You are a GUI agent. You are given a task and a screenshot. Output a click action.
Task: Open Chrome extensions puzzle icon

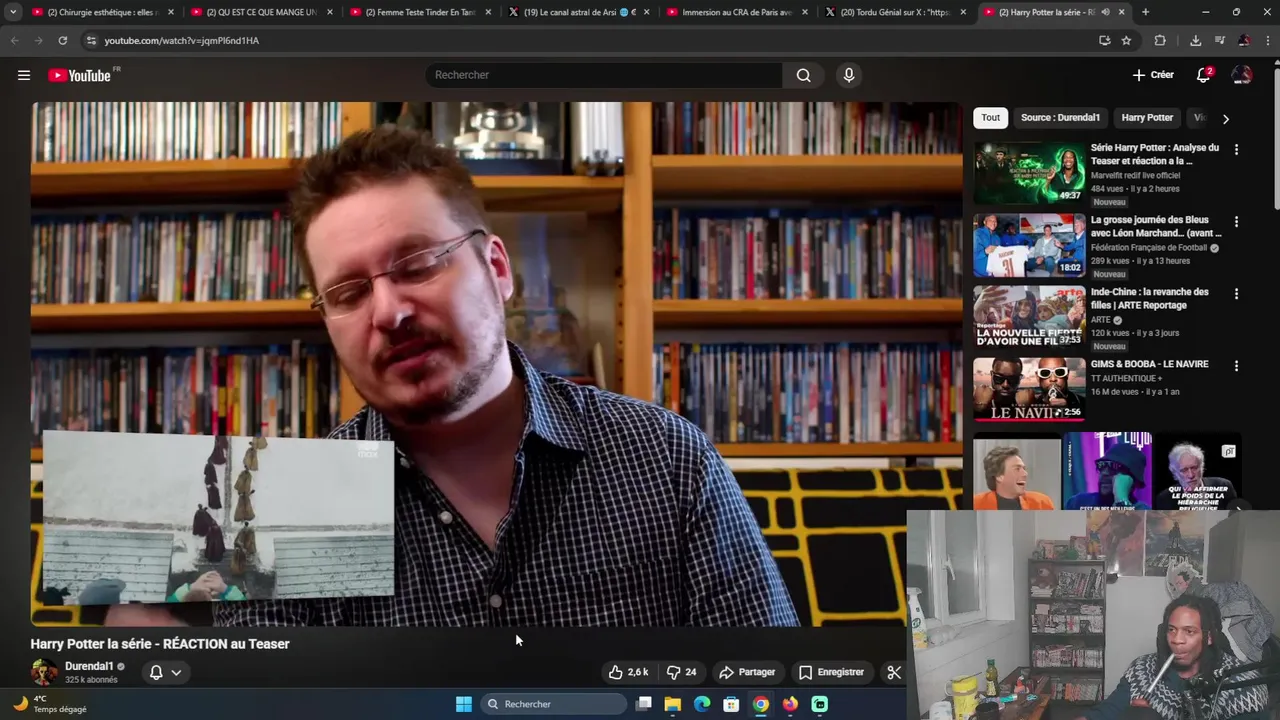[1160, 41]
